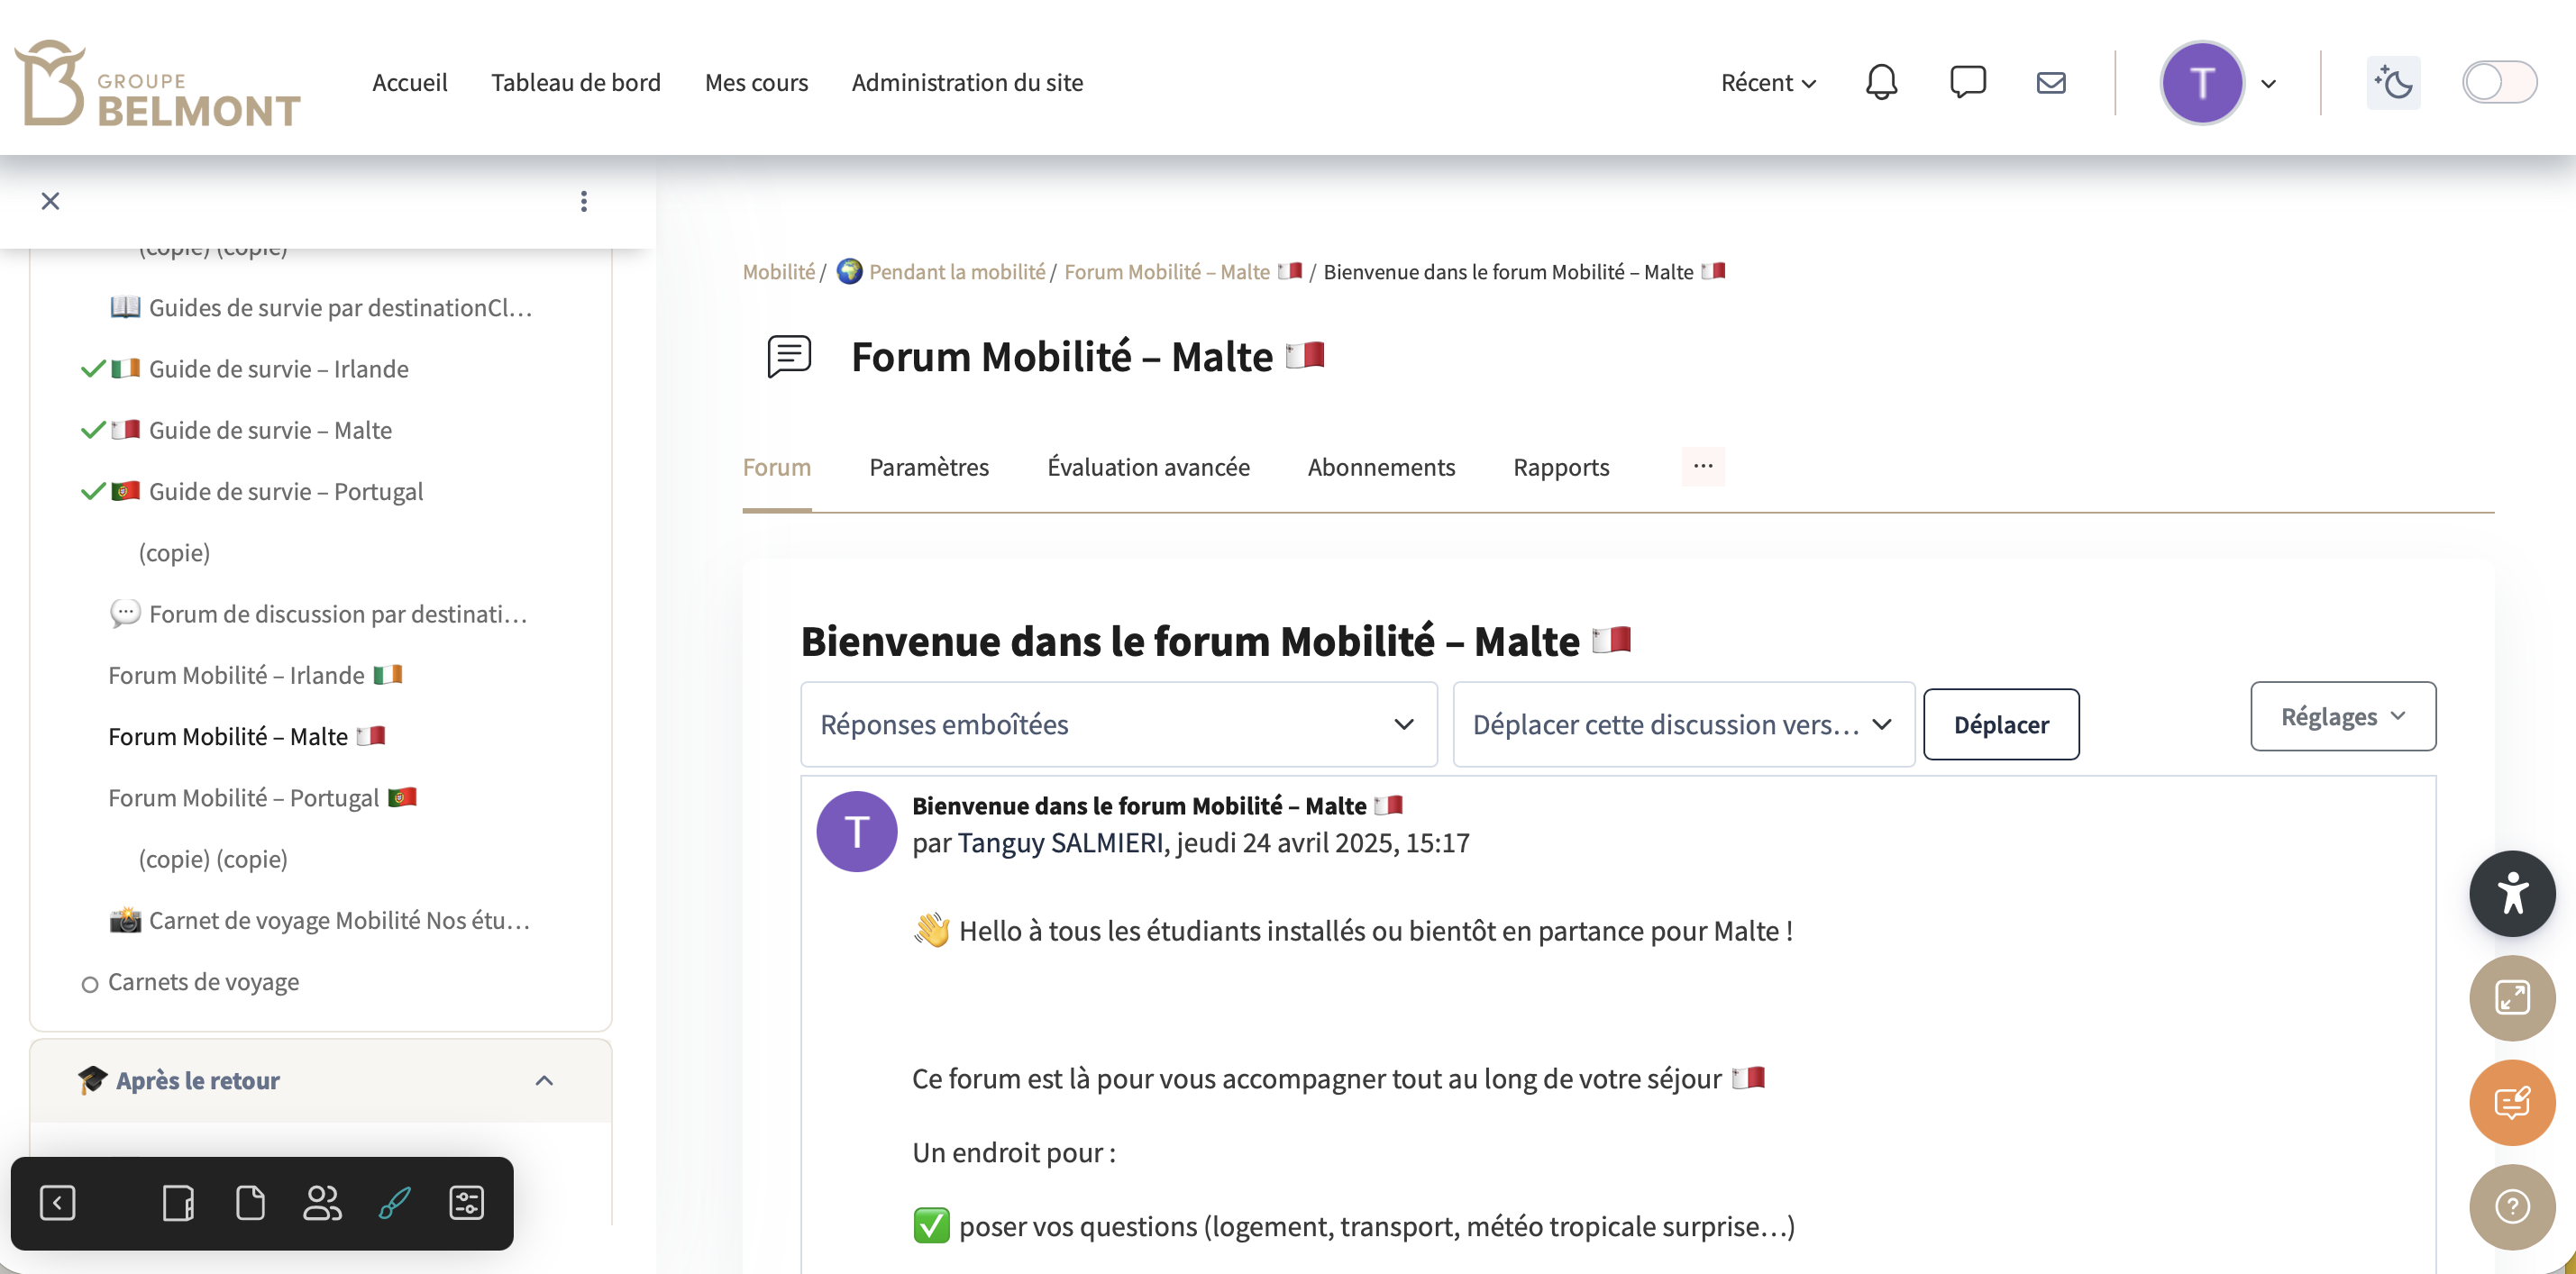The image size is (2576, 1274).
Task: Toggle the edit mode switch in header
Action: (x=2499, y=82)
